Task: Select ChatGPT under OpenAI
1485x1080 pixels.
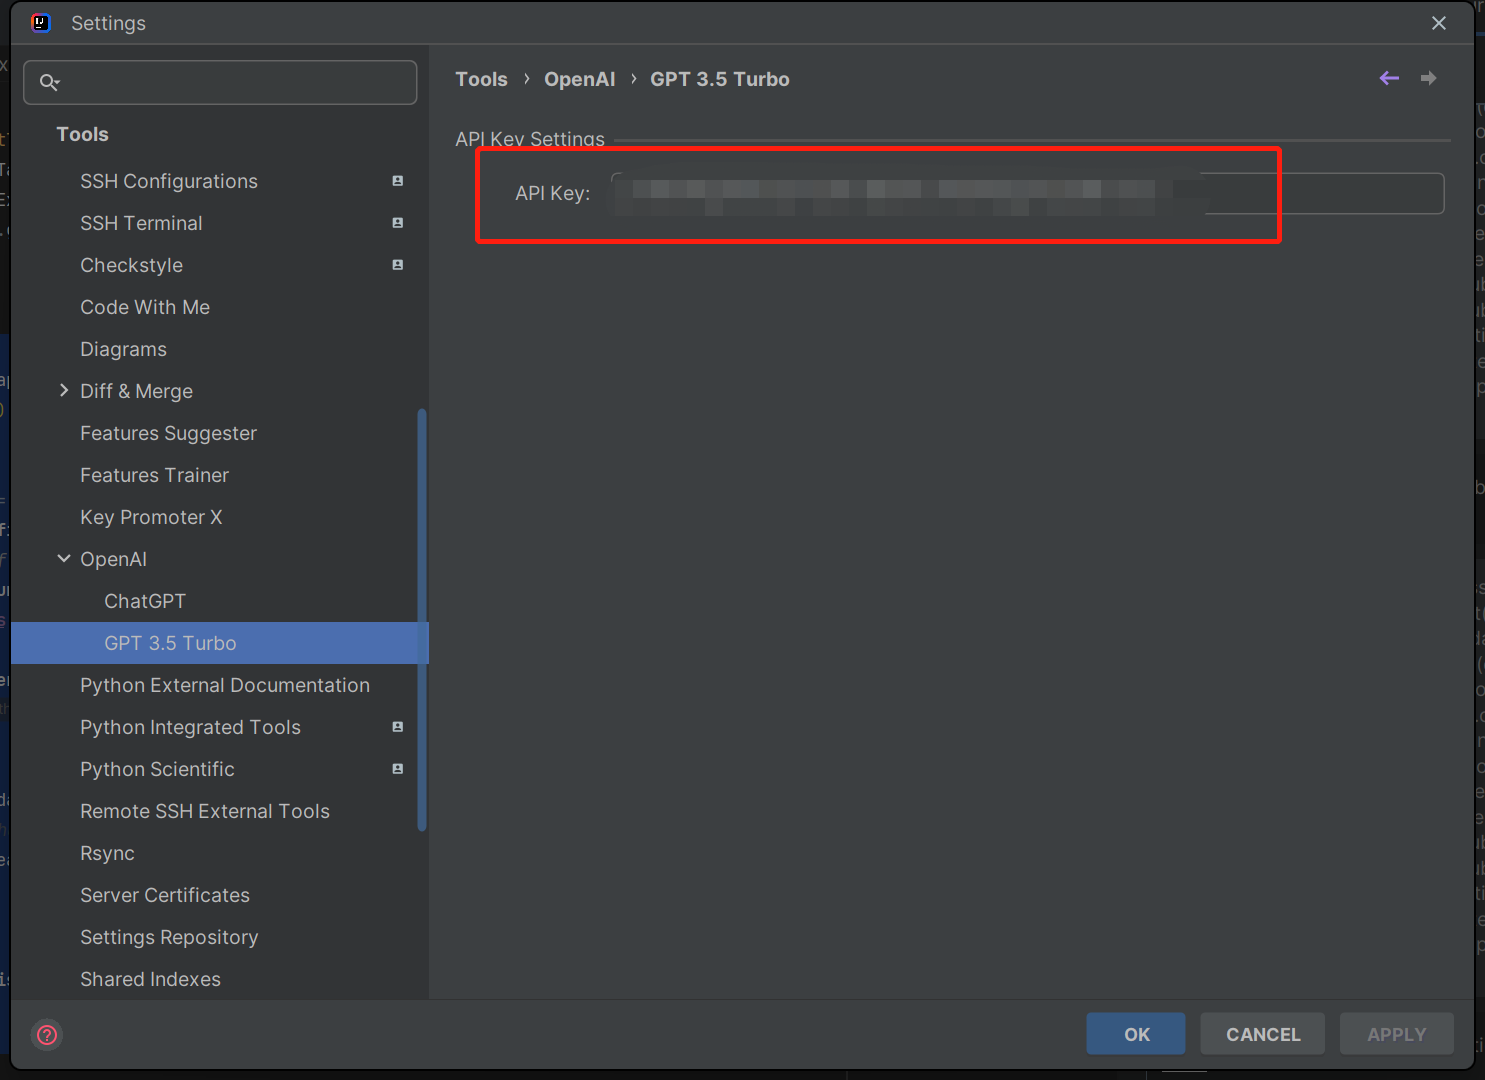Action: (145, 601)
